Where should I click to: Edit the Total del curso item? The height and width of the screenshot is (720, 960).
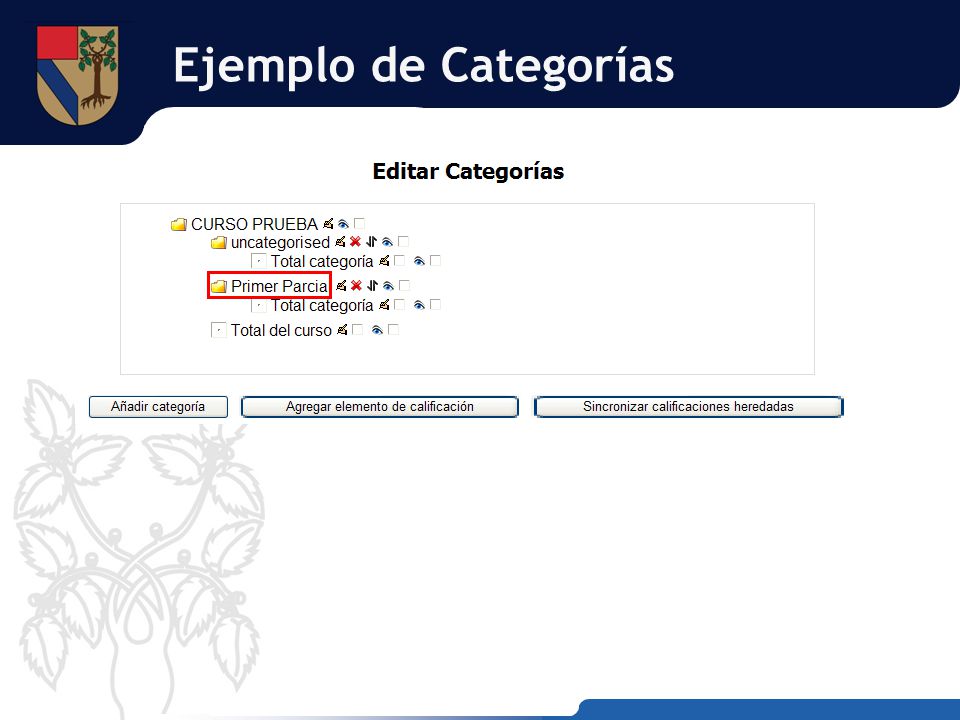(342, 330)
